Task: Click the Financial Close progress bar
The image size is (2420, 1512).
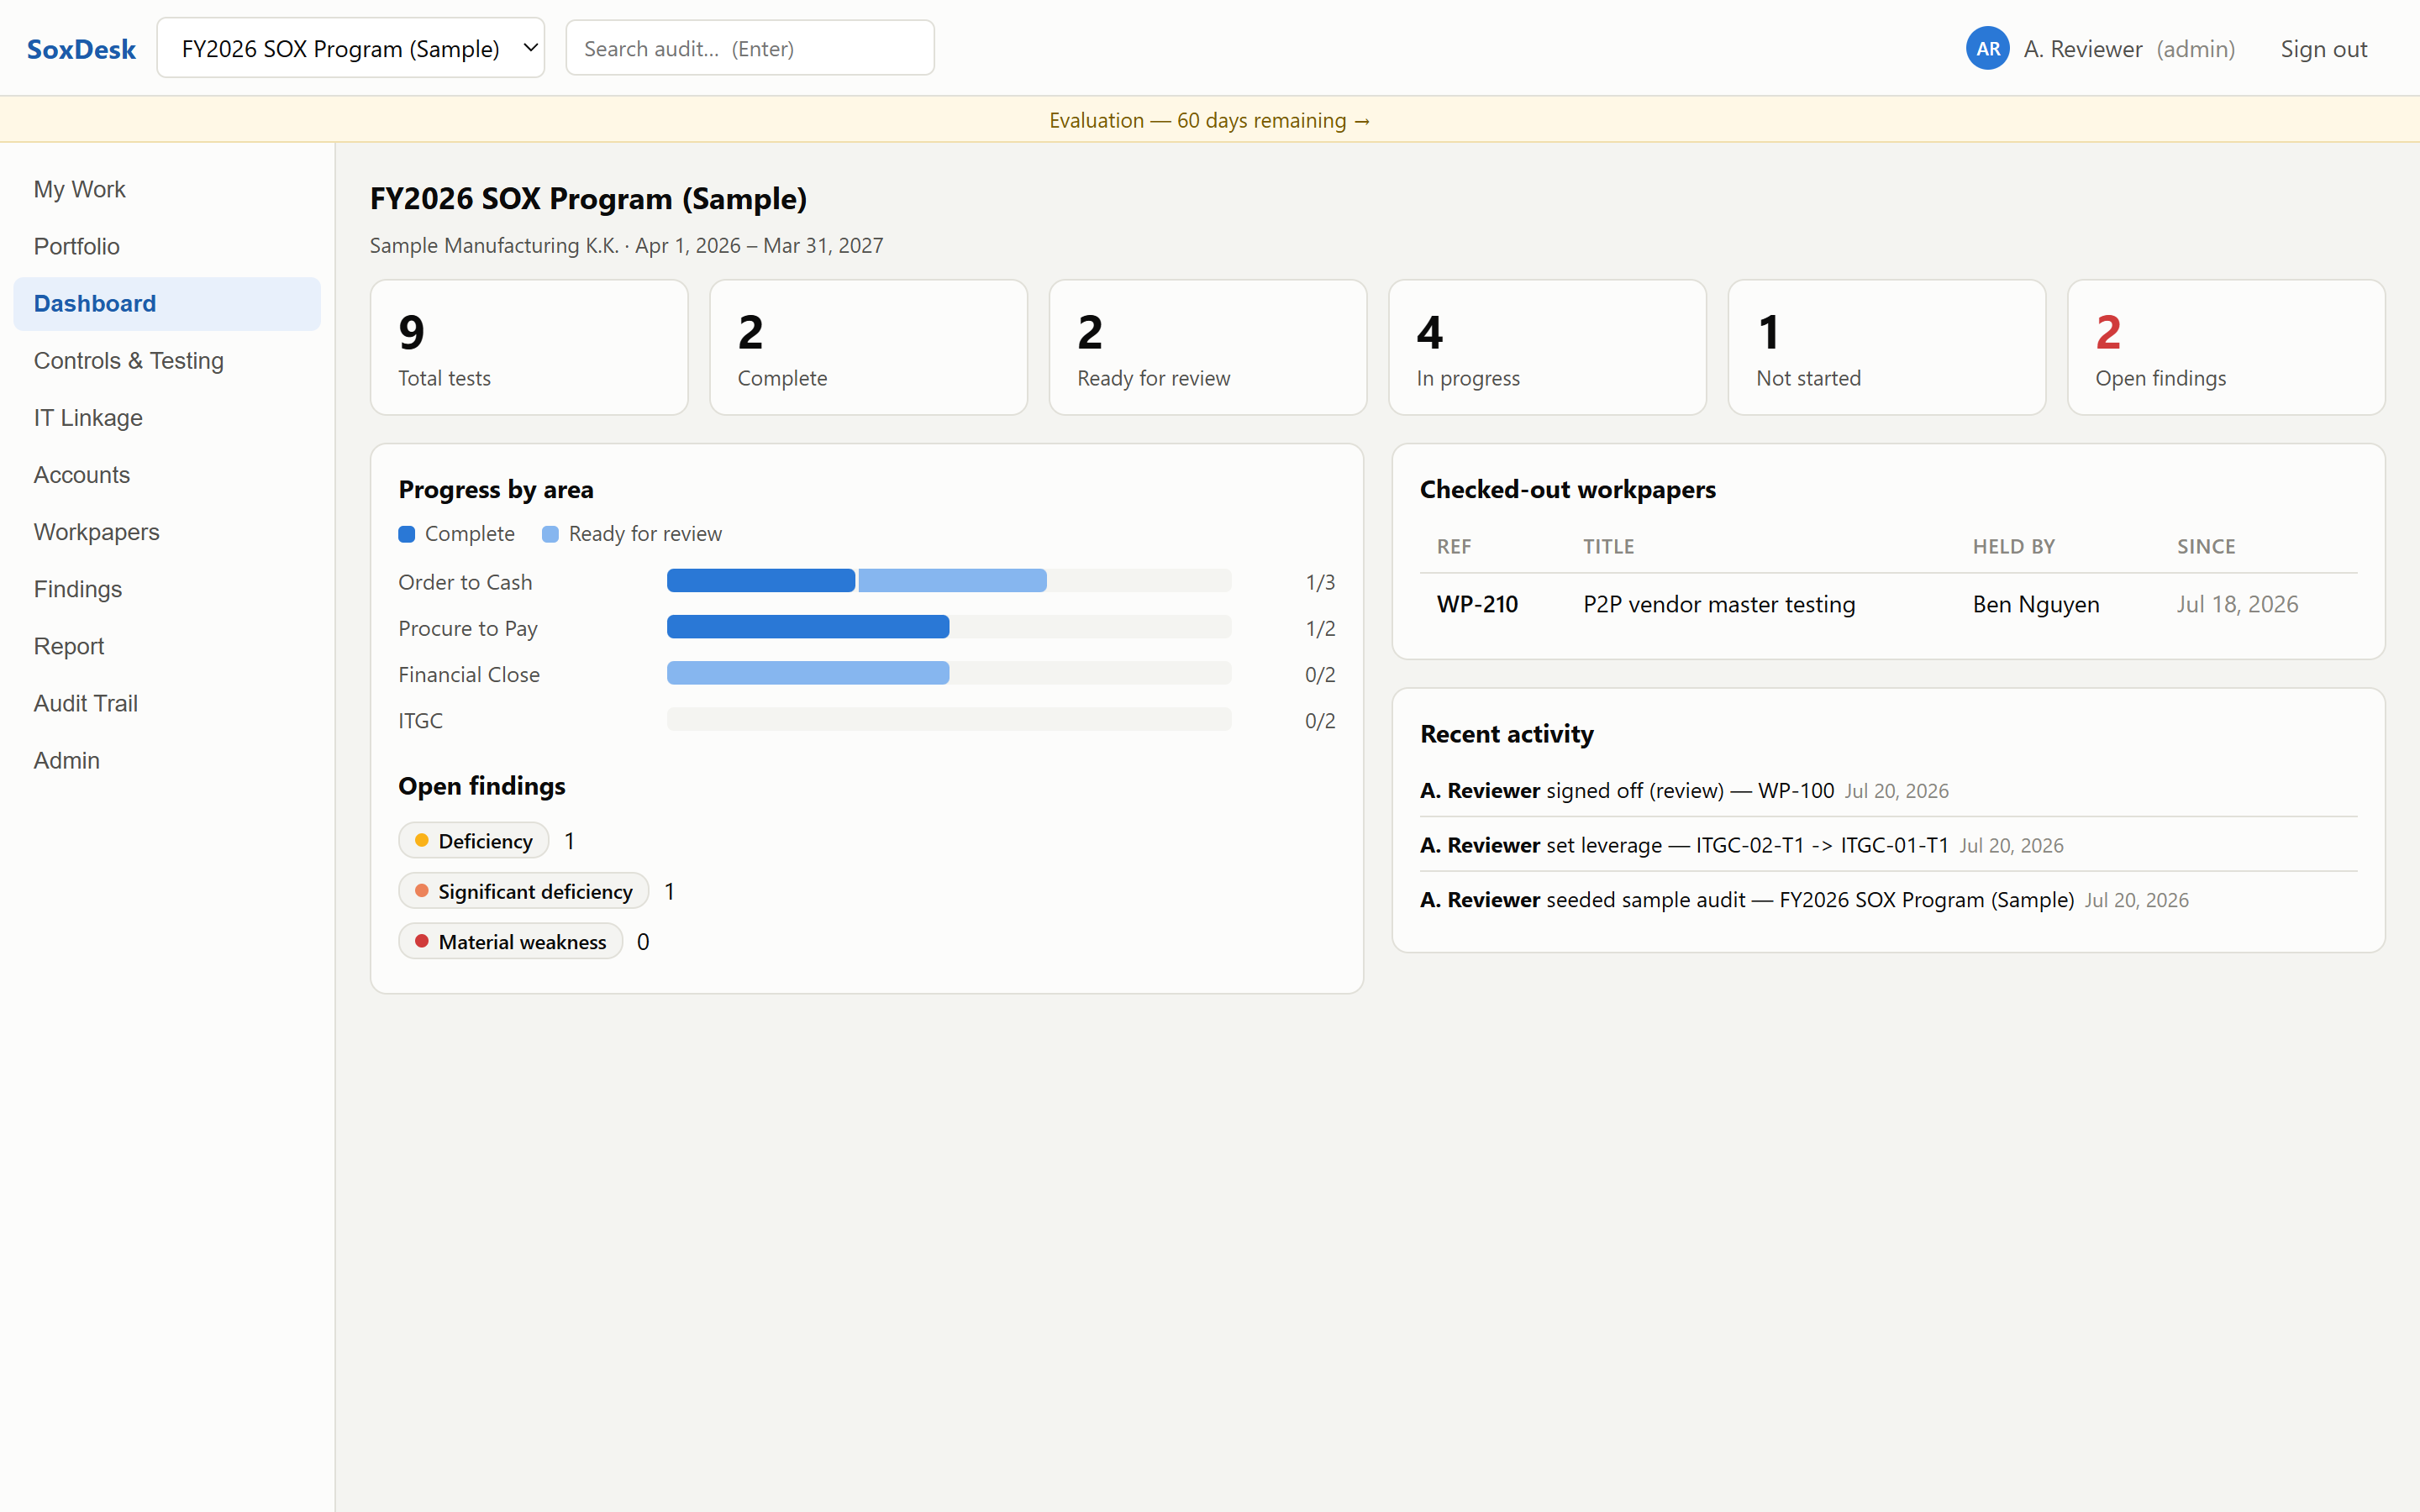Action: (949, 673)
